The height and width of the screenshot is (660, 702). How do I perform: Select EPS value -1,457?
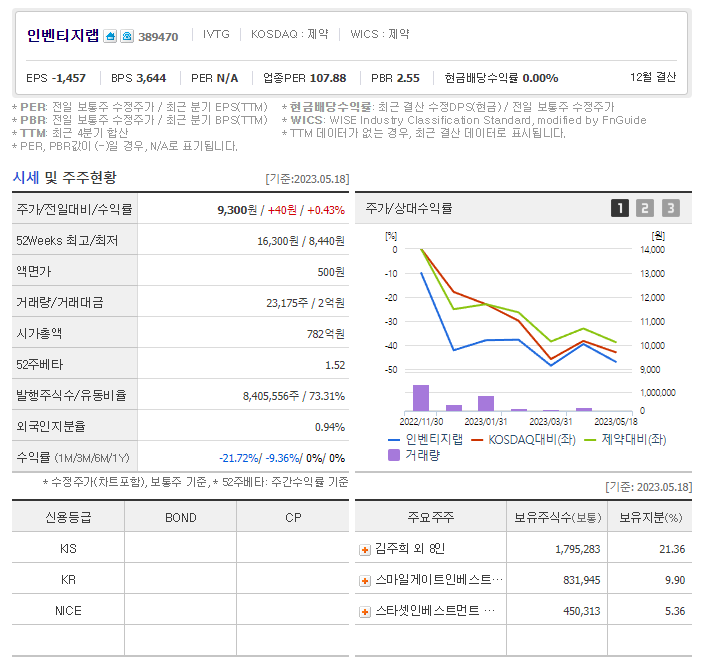click(69, 78)
